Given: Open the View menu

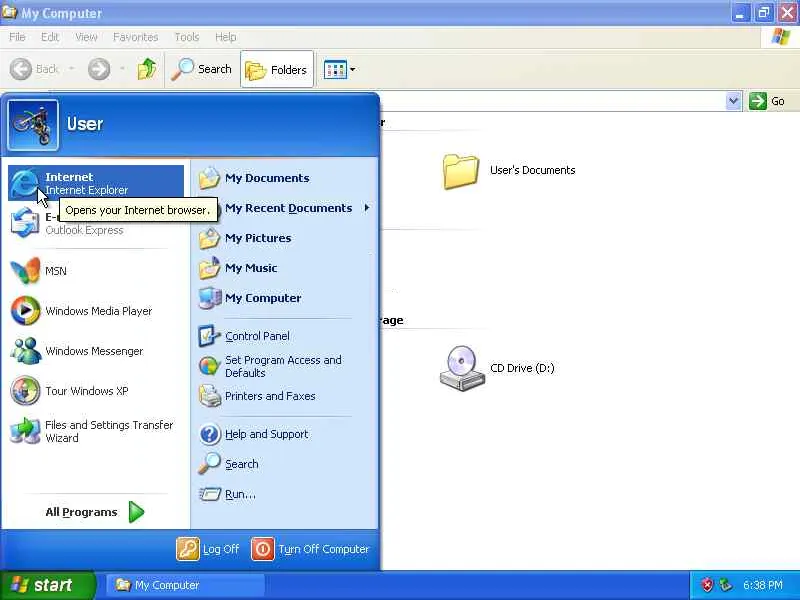Looking at the screenshot, I should [86, 37].
